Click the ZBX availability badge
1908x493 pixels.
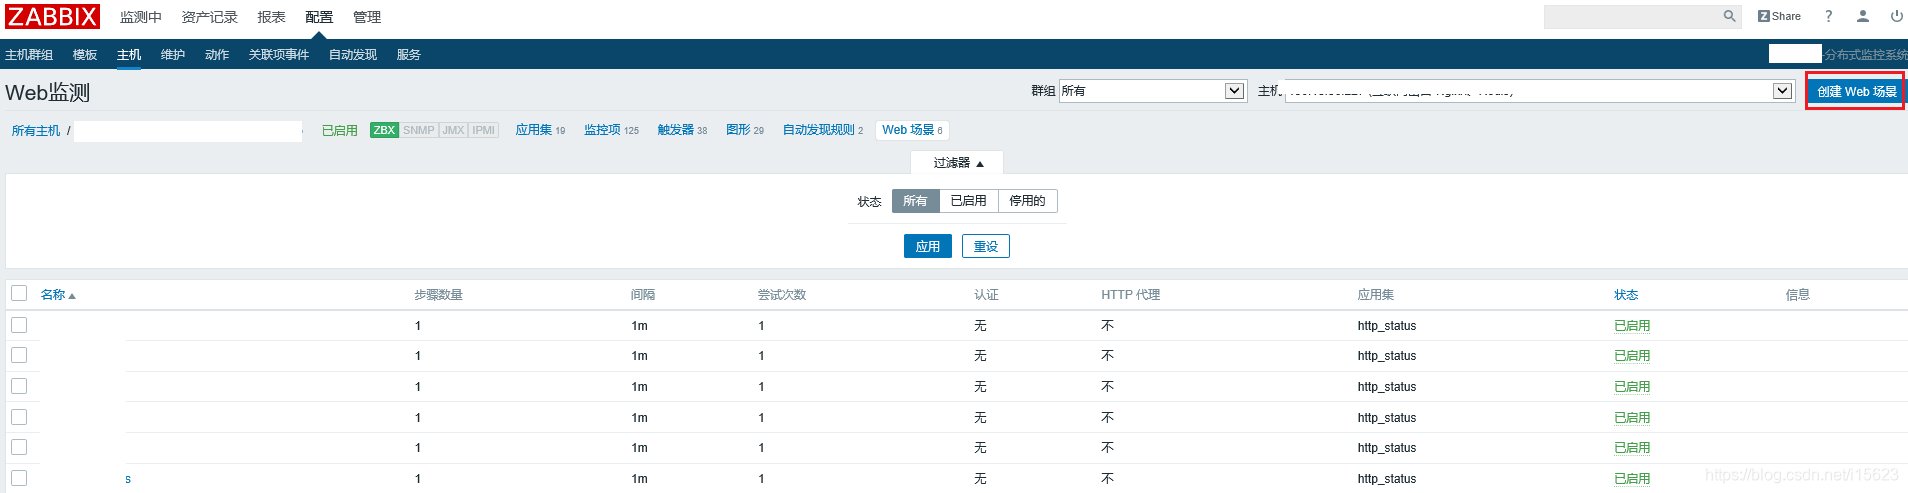(x=384, y=130)
